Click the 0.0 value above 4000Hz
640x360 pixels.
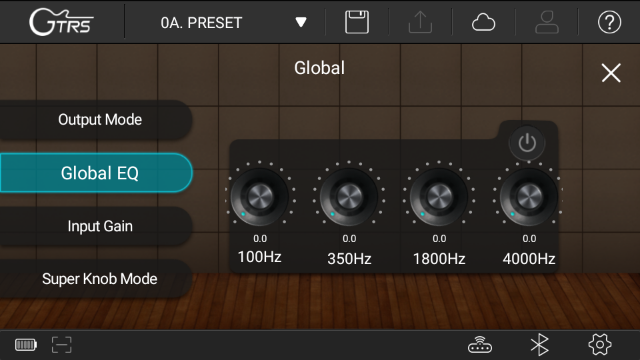(529, 238)
